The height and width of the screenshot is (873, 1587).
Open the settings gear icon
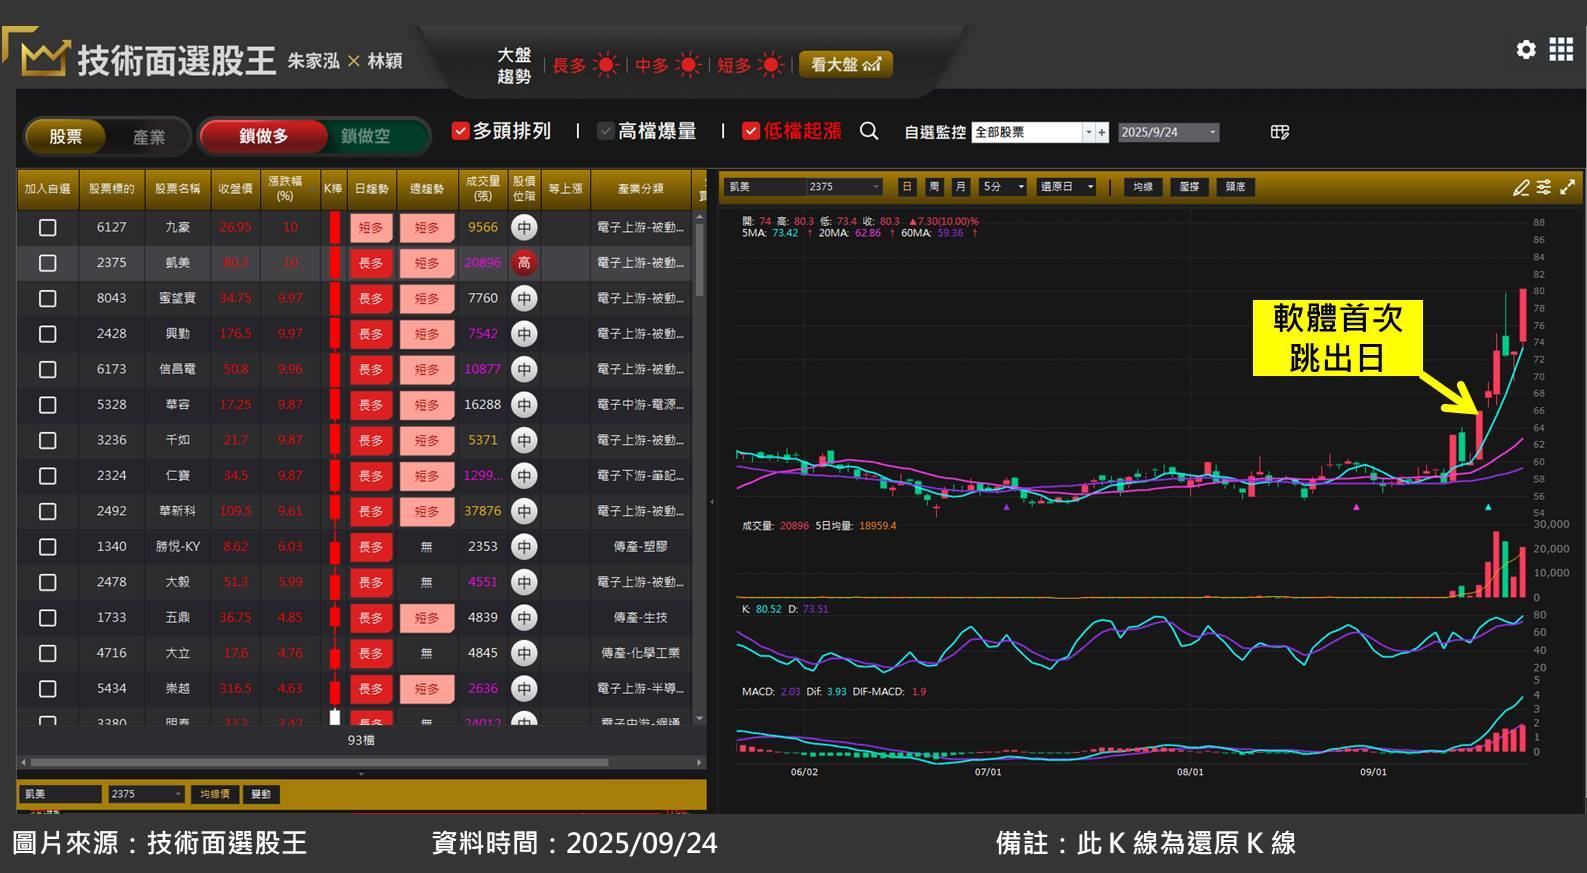click(x=1525, y=49)
